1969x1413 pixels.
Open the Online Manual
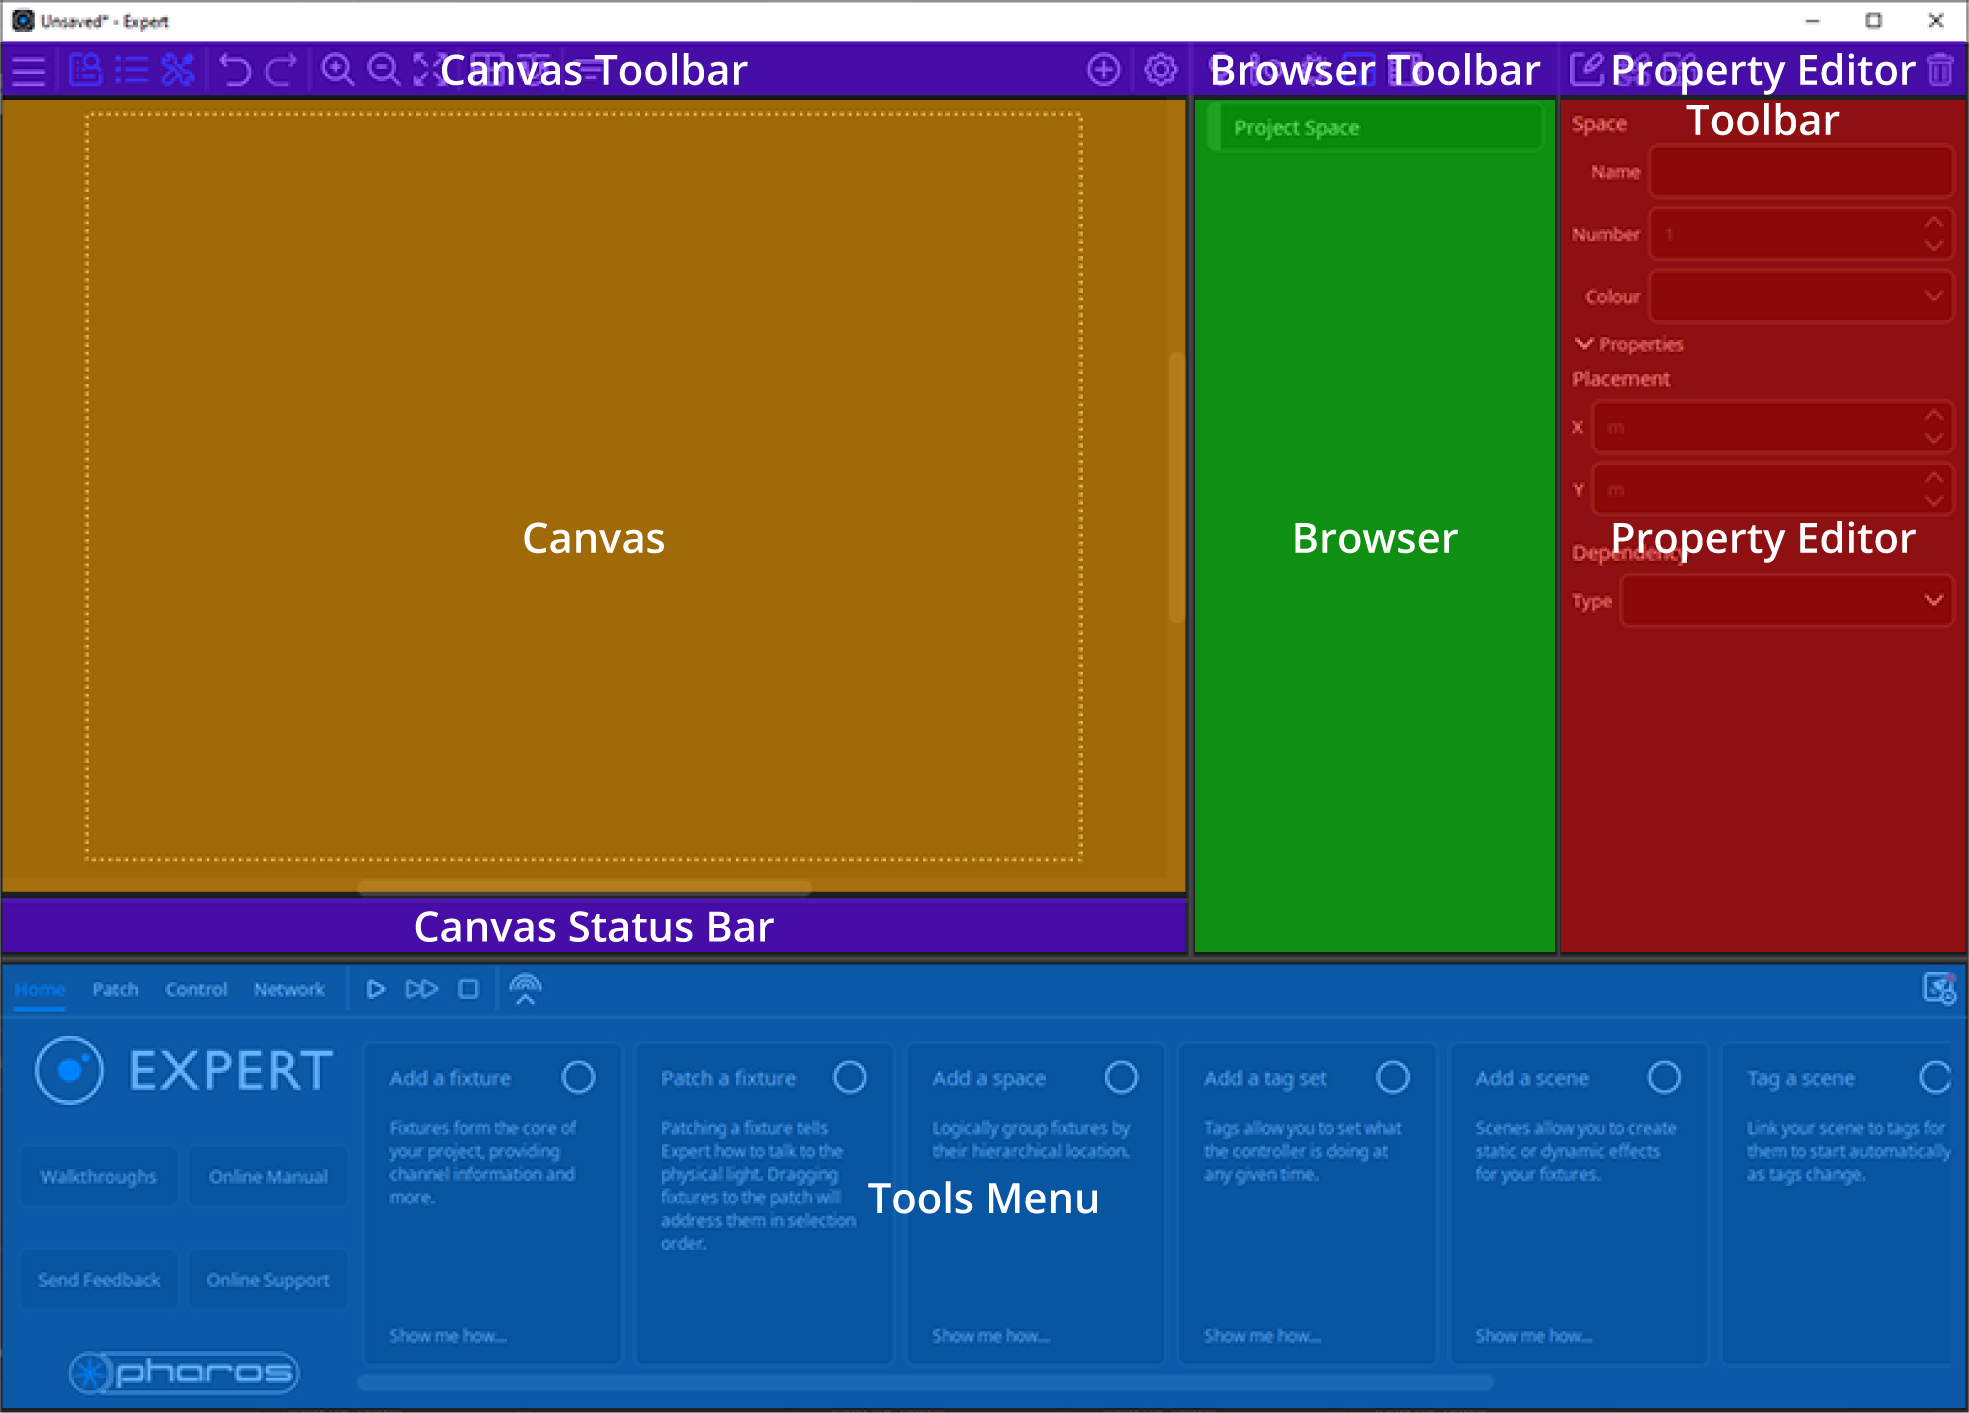point(268,1177)
